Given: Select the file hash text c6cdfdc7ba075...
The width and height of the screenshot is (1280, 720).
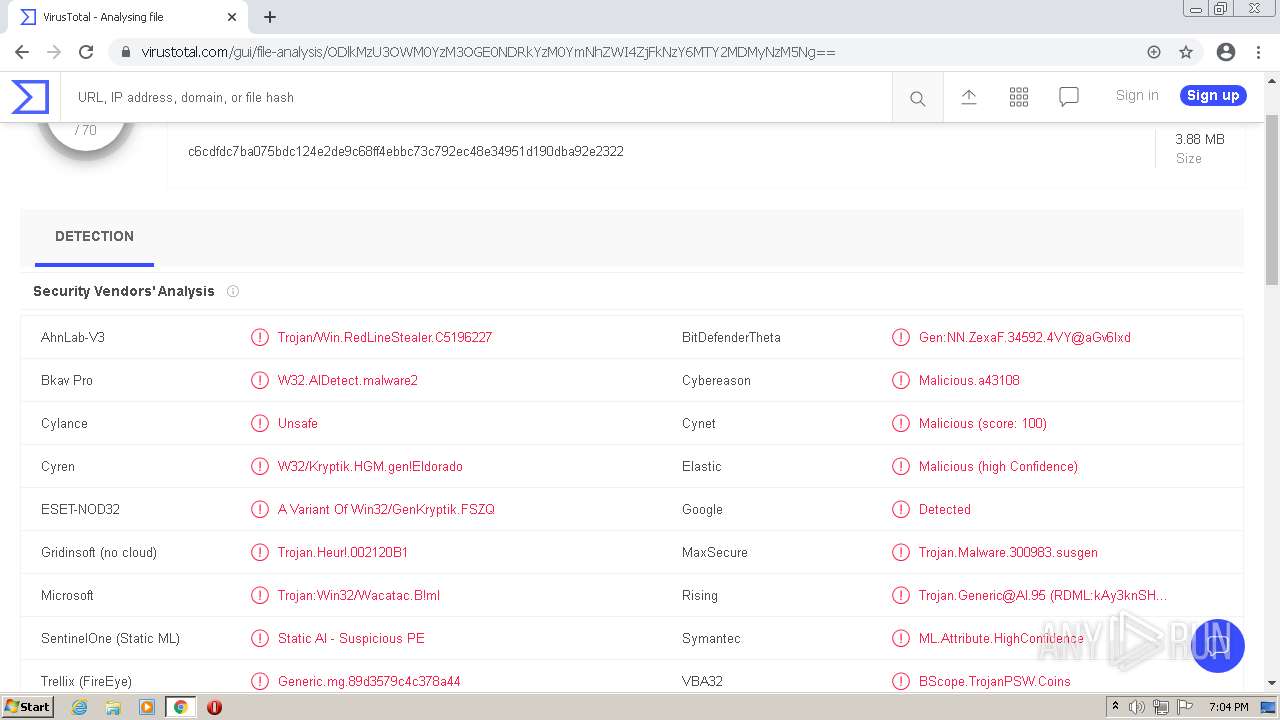Looking at the screenshot, I should pyautogui.click(x=406, y=151).
